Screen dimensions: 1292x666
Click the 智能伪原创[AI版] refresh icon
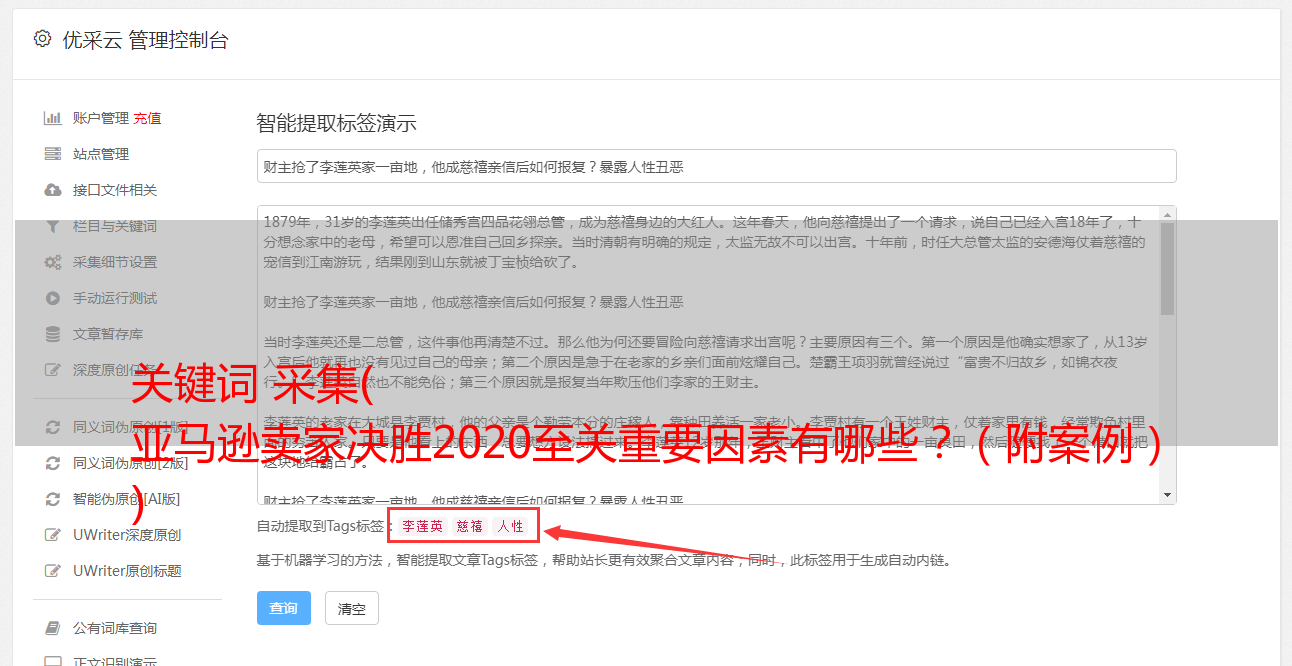tap(53, 498)
